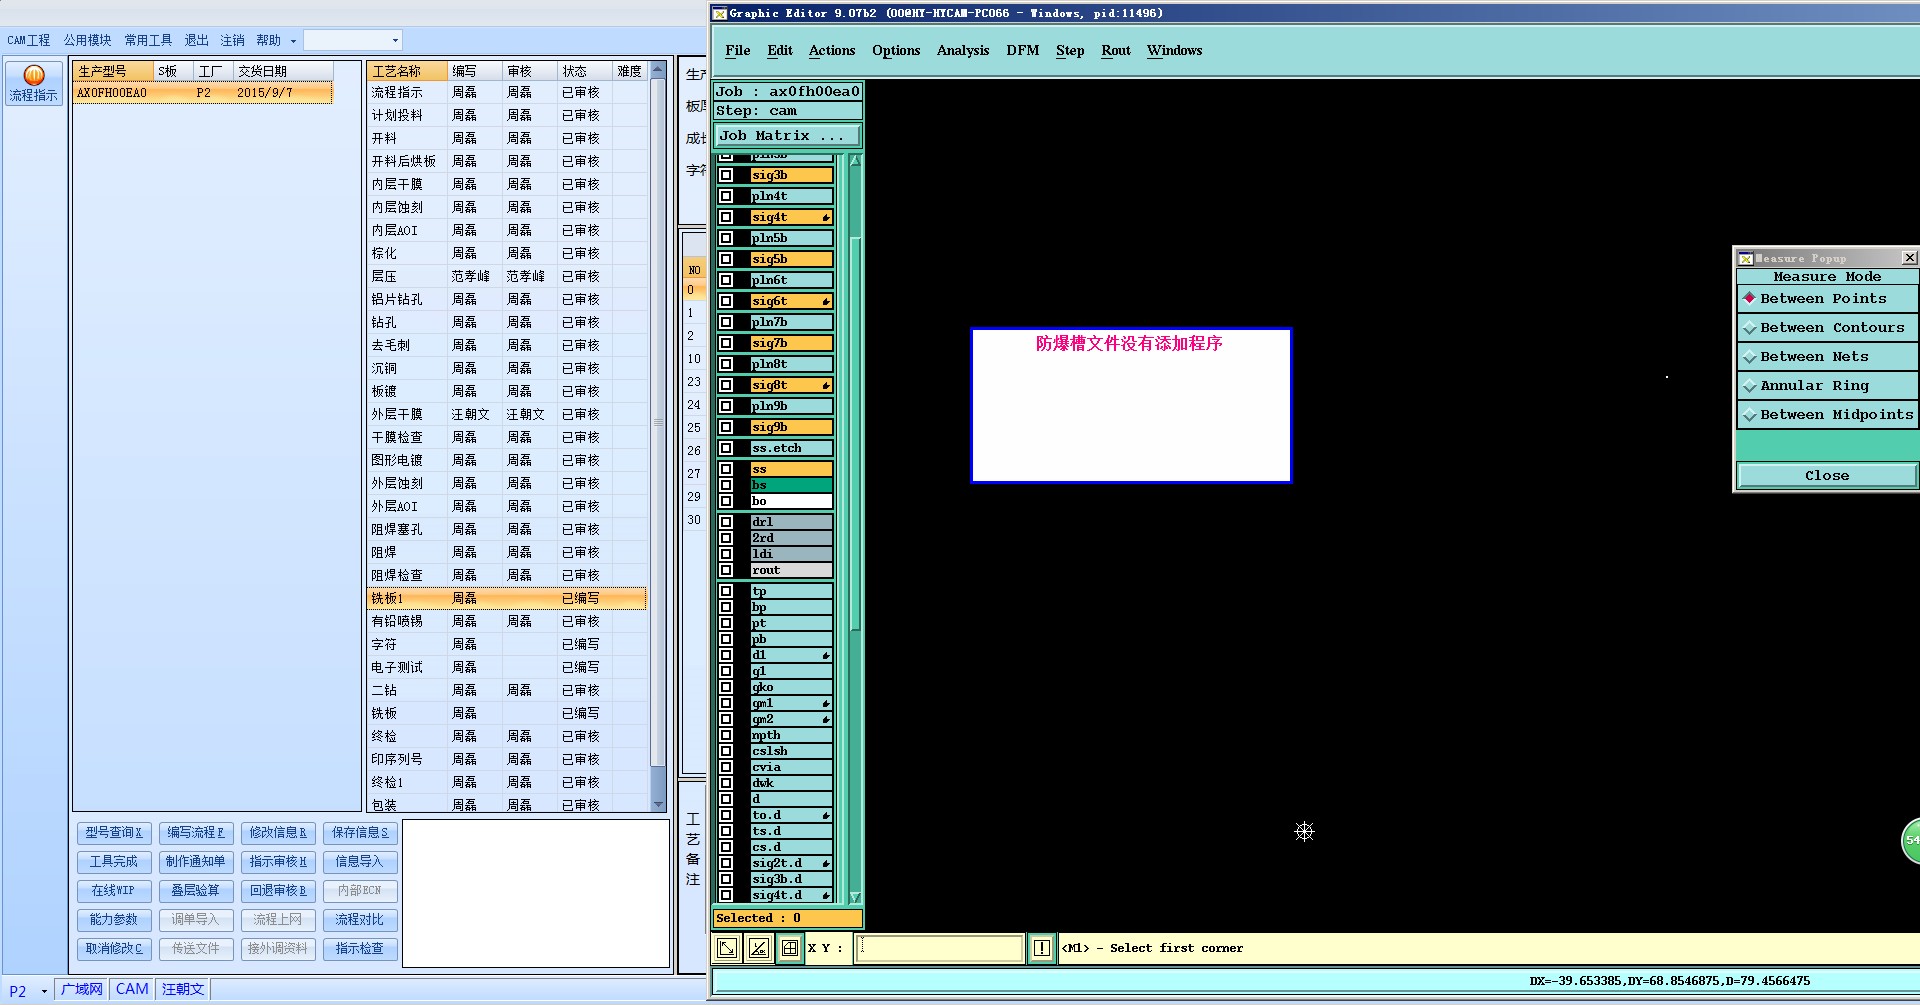Click the Graphic Editor title bar icon
This screenshot has width=1920, height=1005.
click(719, 13)
